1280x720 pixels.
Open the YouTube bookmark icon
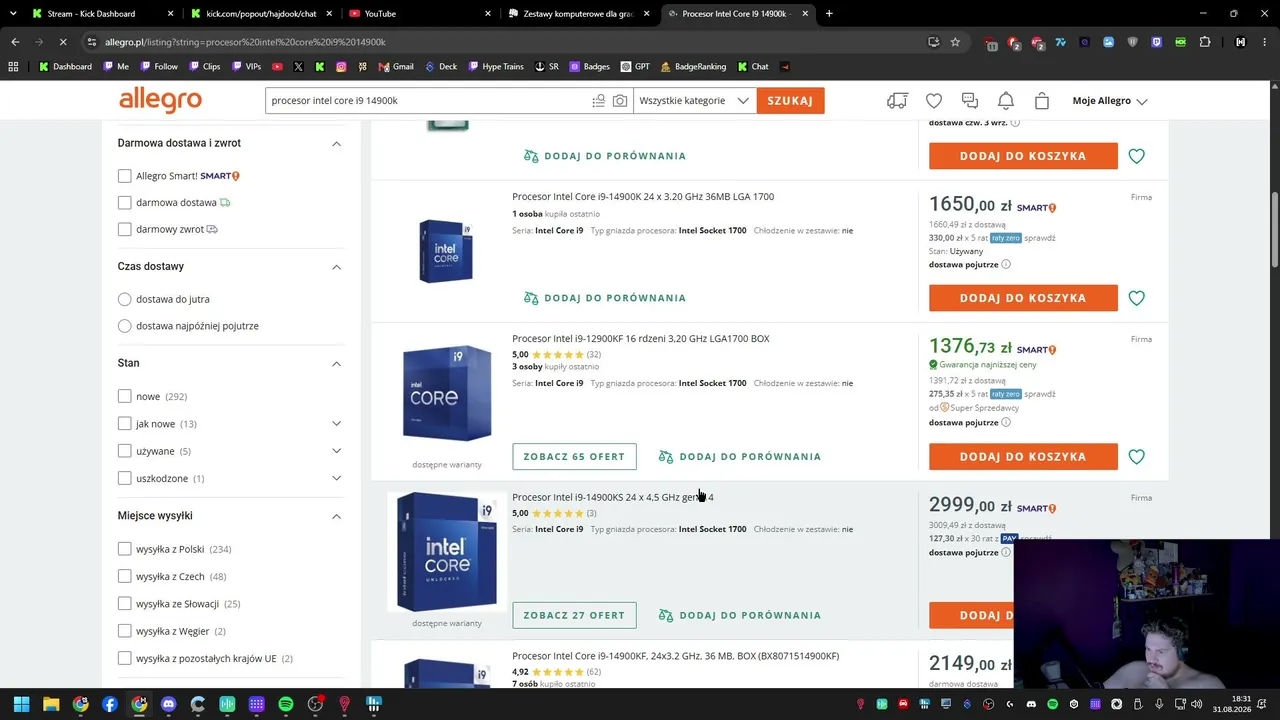pyautogui.click(x=277, y=67)
